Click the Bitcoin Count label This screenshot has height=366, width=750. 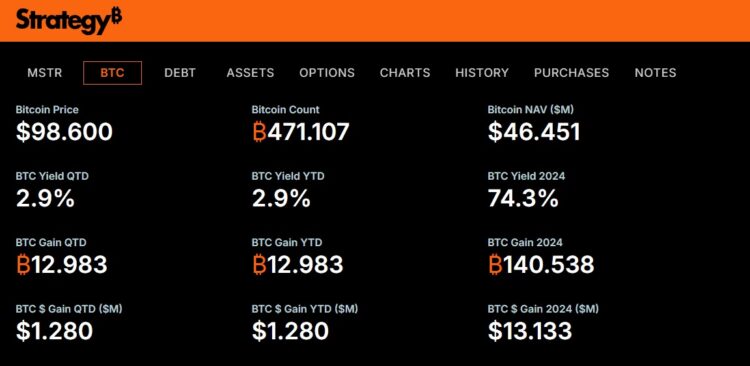pyautogui.click(x=286, y=110)
